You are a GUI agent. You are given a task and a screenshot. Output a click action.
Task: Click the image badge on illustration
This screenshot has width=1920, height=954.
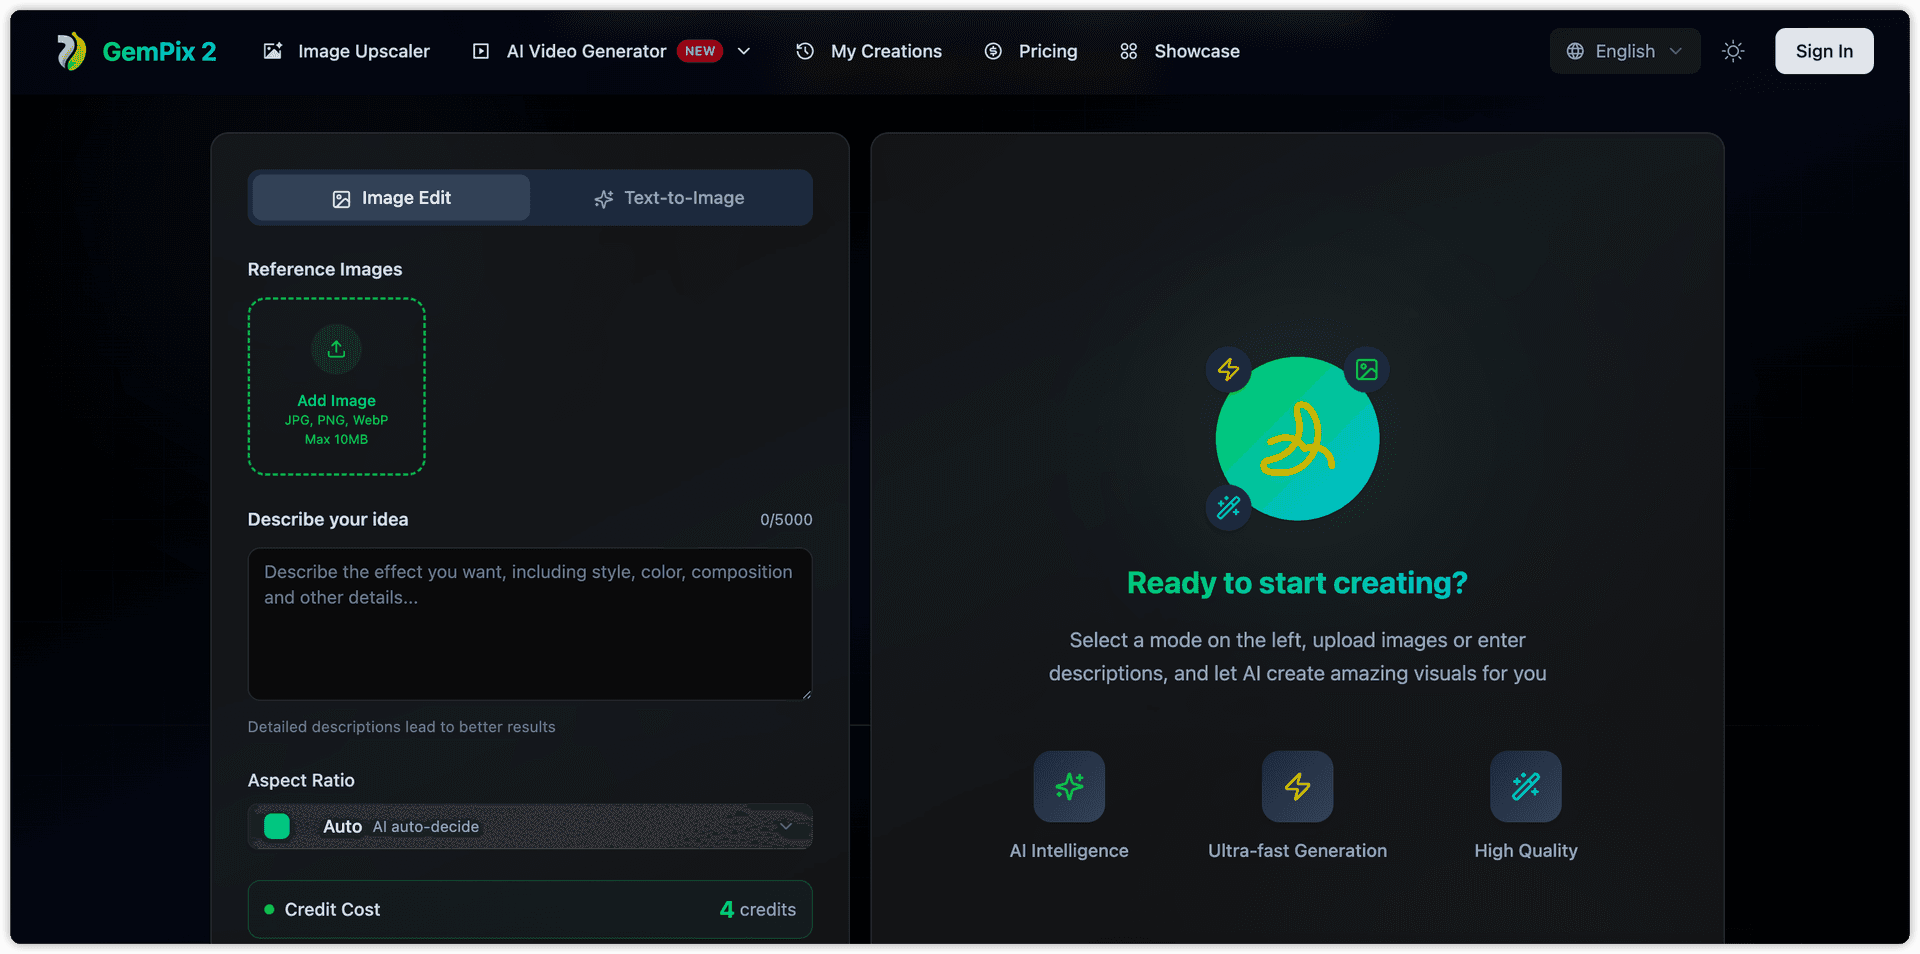pyautogui.click(x=1366, y=369)
